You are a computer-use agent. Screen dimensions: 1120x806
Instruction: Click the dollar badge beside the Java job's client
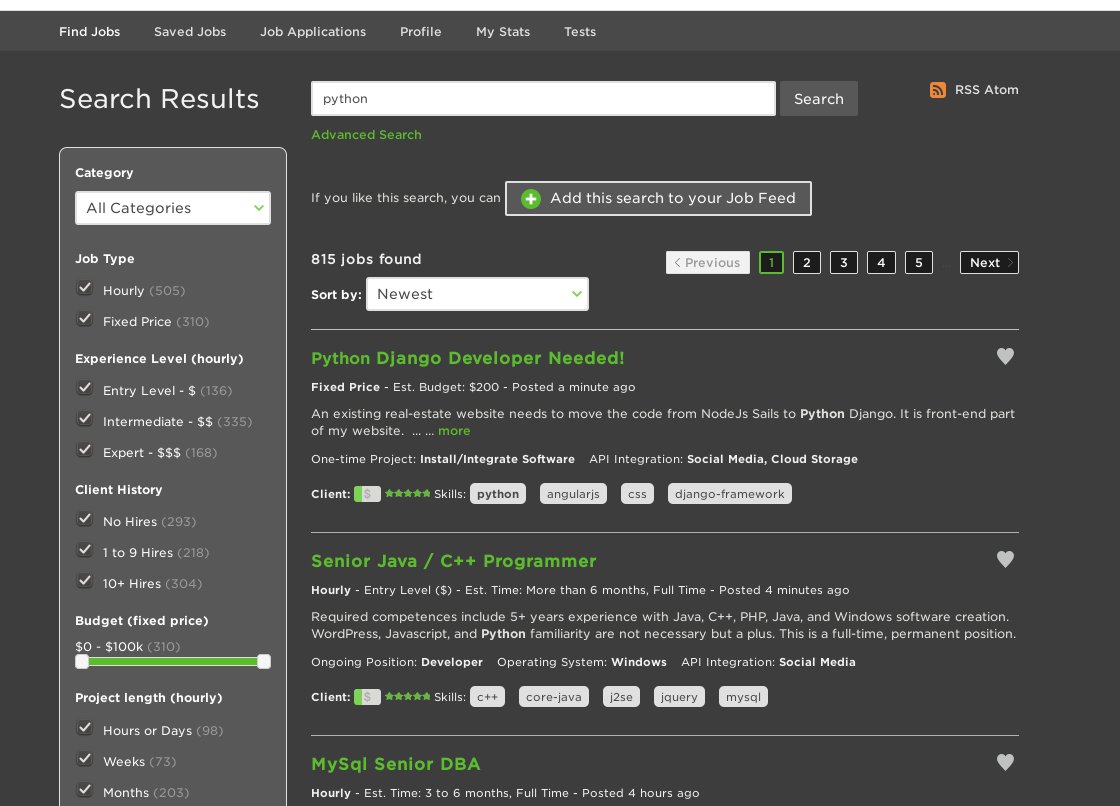click(367, 696)
